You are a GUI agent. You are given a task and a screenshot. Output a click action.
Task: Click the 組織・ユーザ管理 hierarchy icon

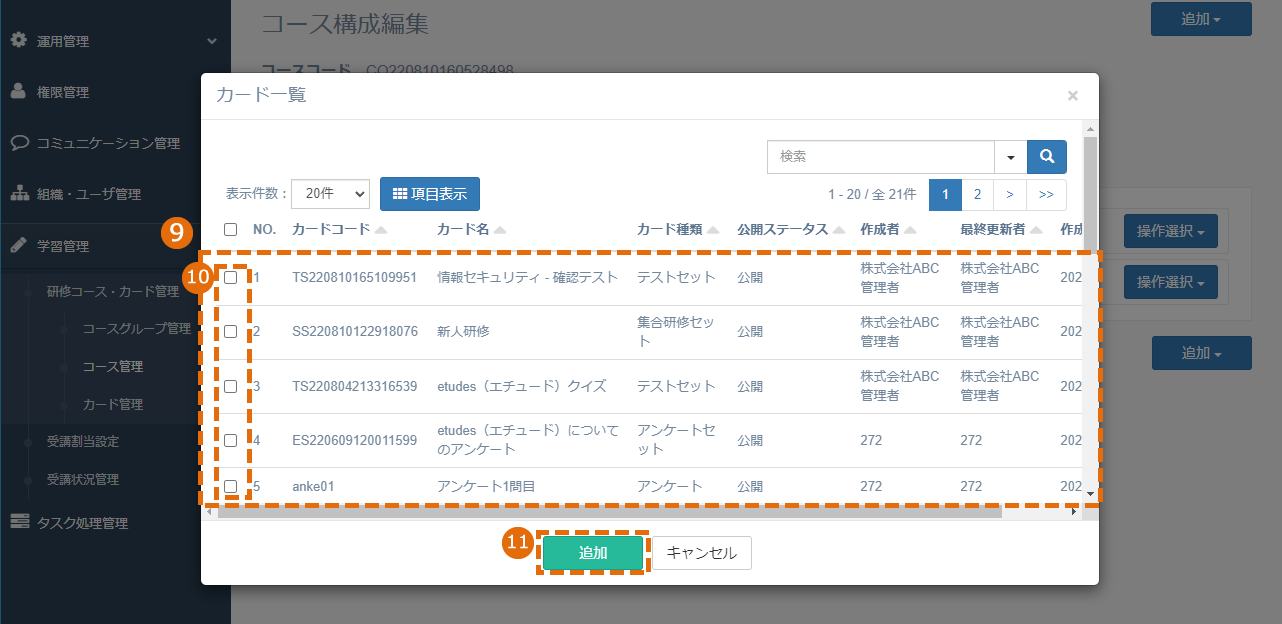[x=19, y=193]
